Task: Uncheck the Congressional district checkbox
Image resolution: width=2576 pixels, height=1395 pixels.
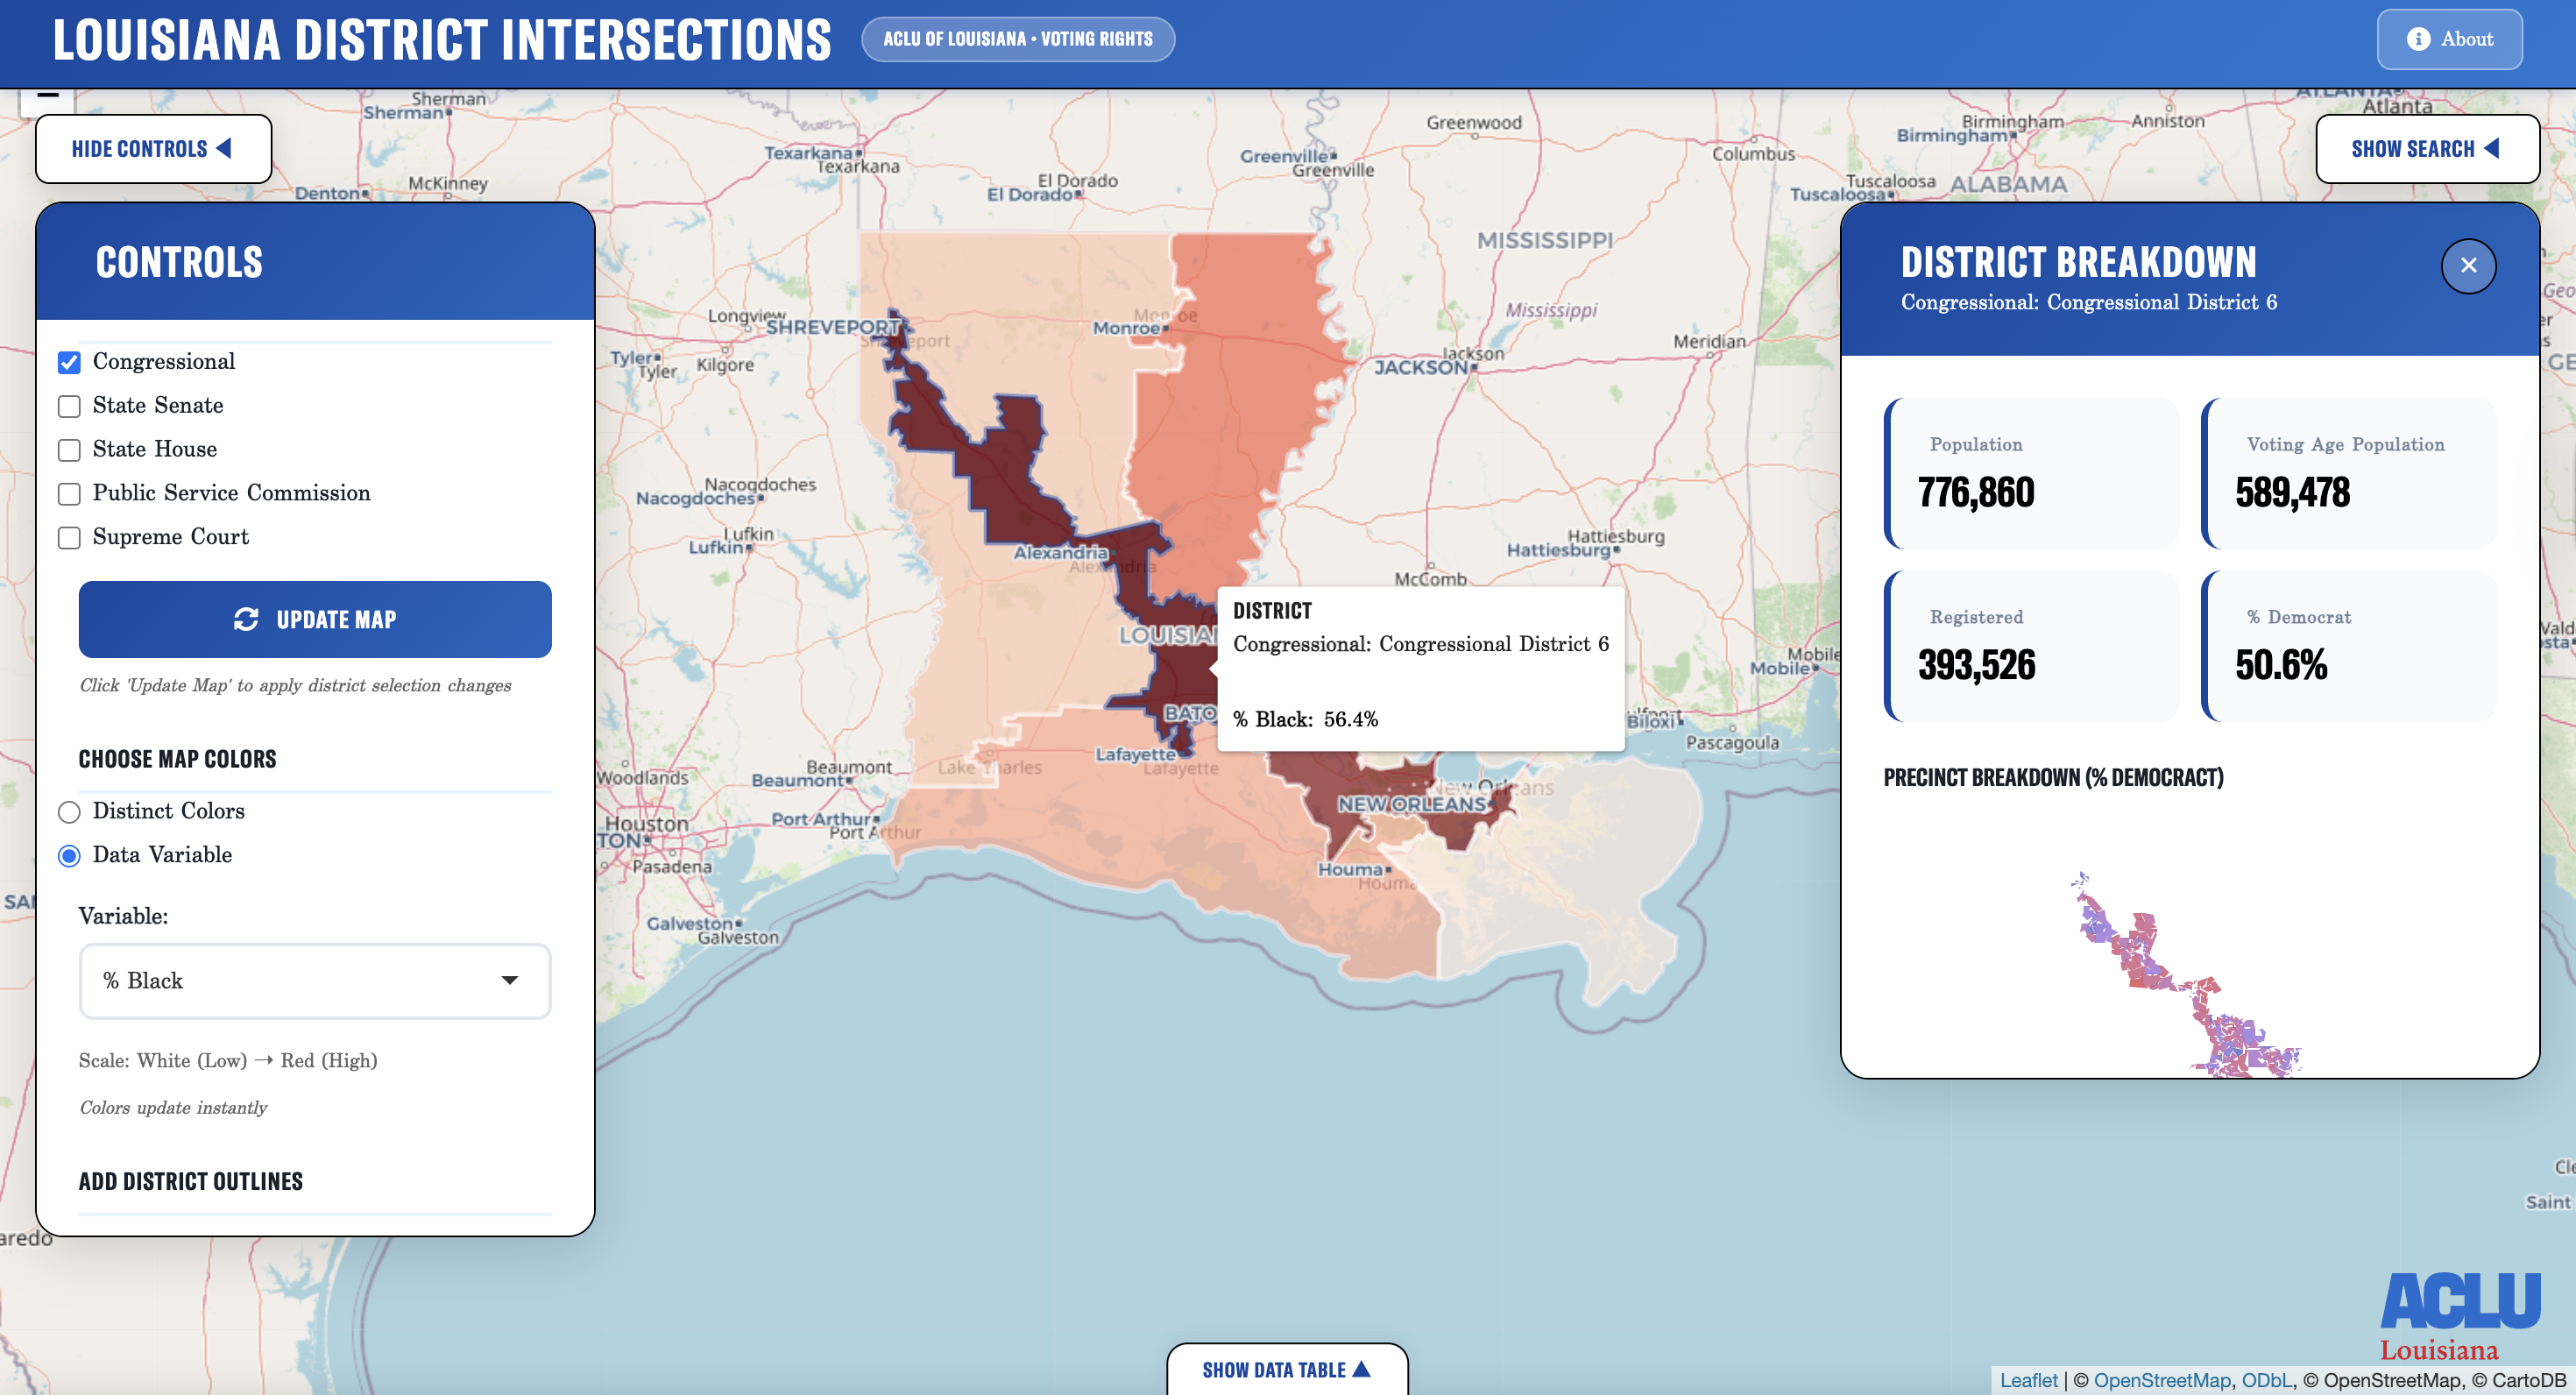Action: 69,362
